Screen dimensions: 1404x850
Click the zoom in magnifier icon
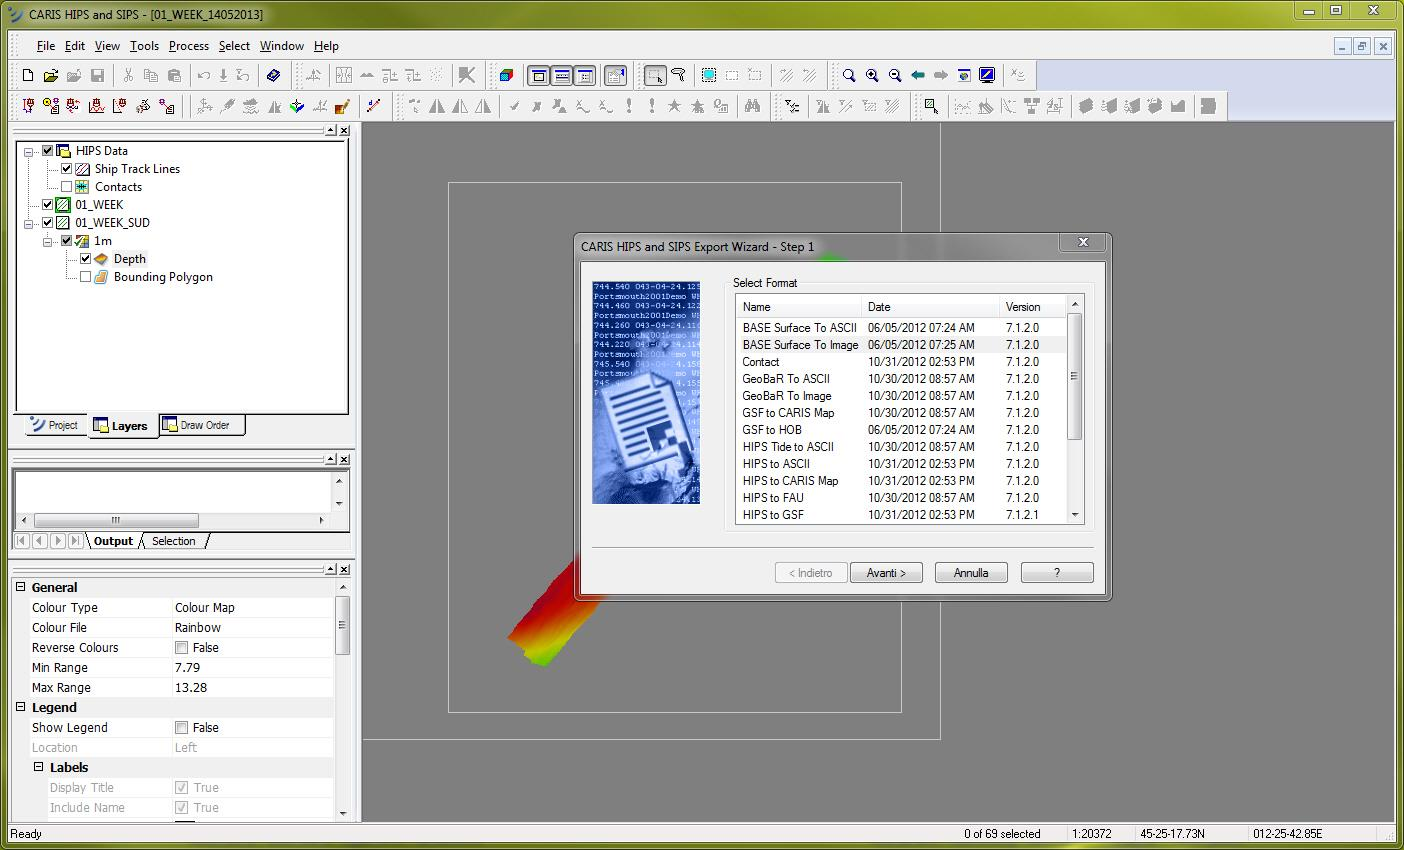click(x=872, y=75)
